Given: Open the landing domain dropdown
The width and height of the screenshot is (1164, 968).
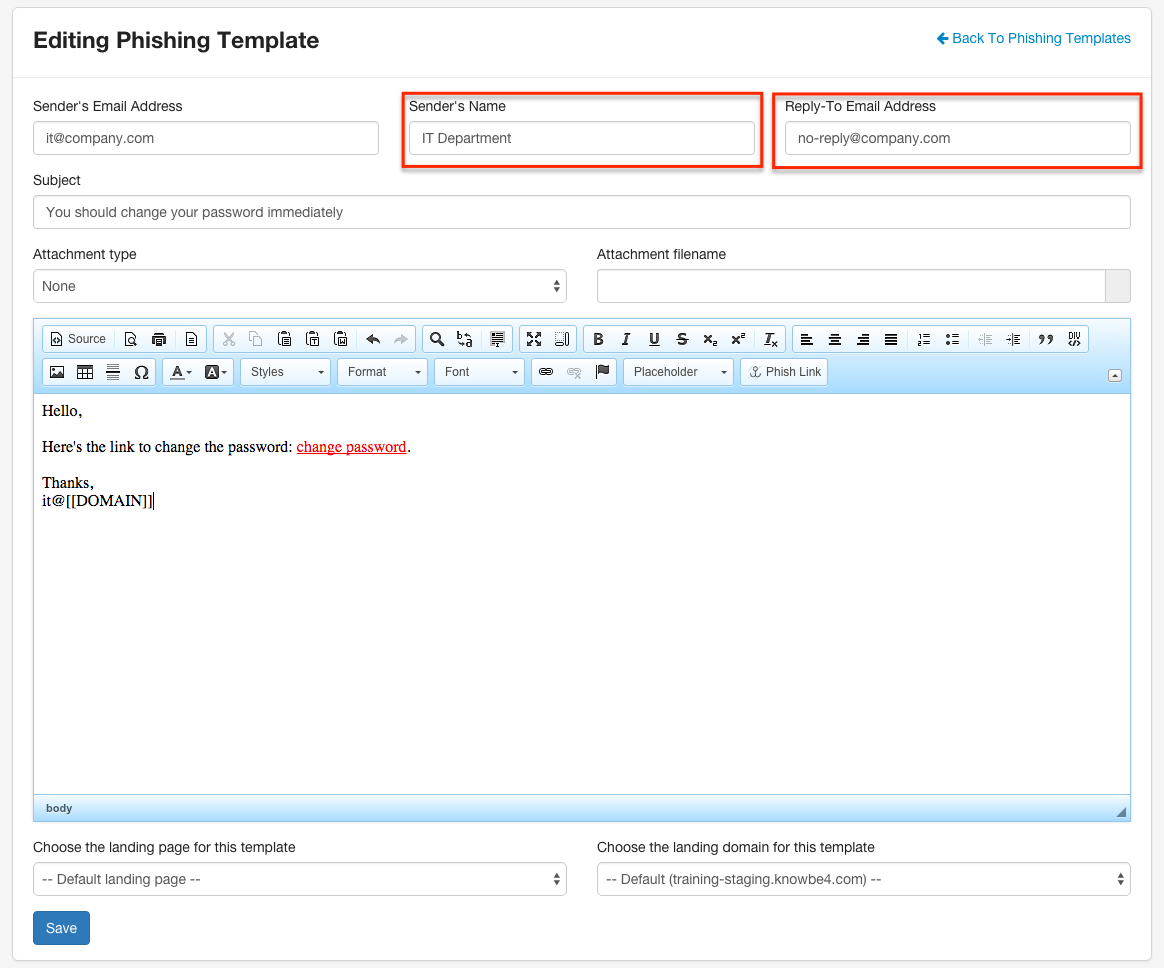Looking at the screenshot, I should (862, 879).
